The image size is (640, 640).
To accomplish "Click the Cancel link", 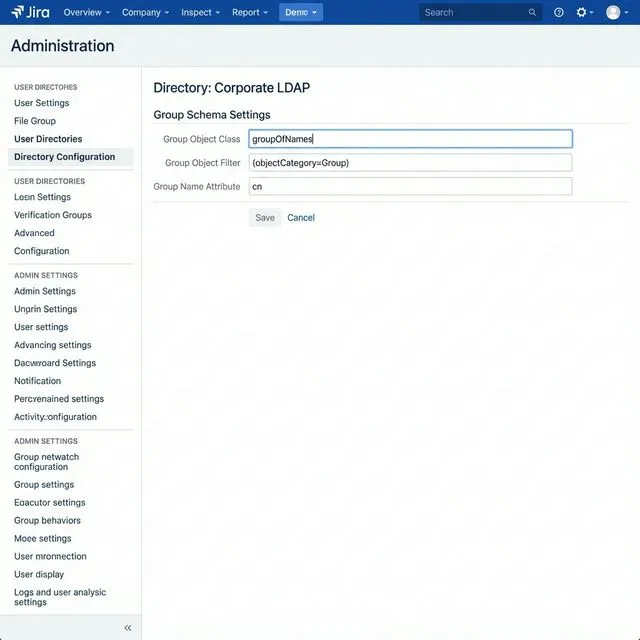I will (x=301, y=217).
